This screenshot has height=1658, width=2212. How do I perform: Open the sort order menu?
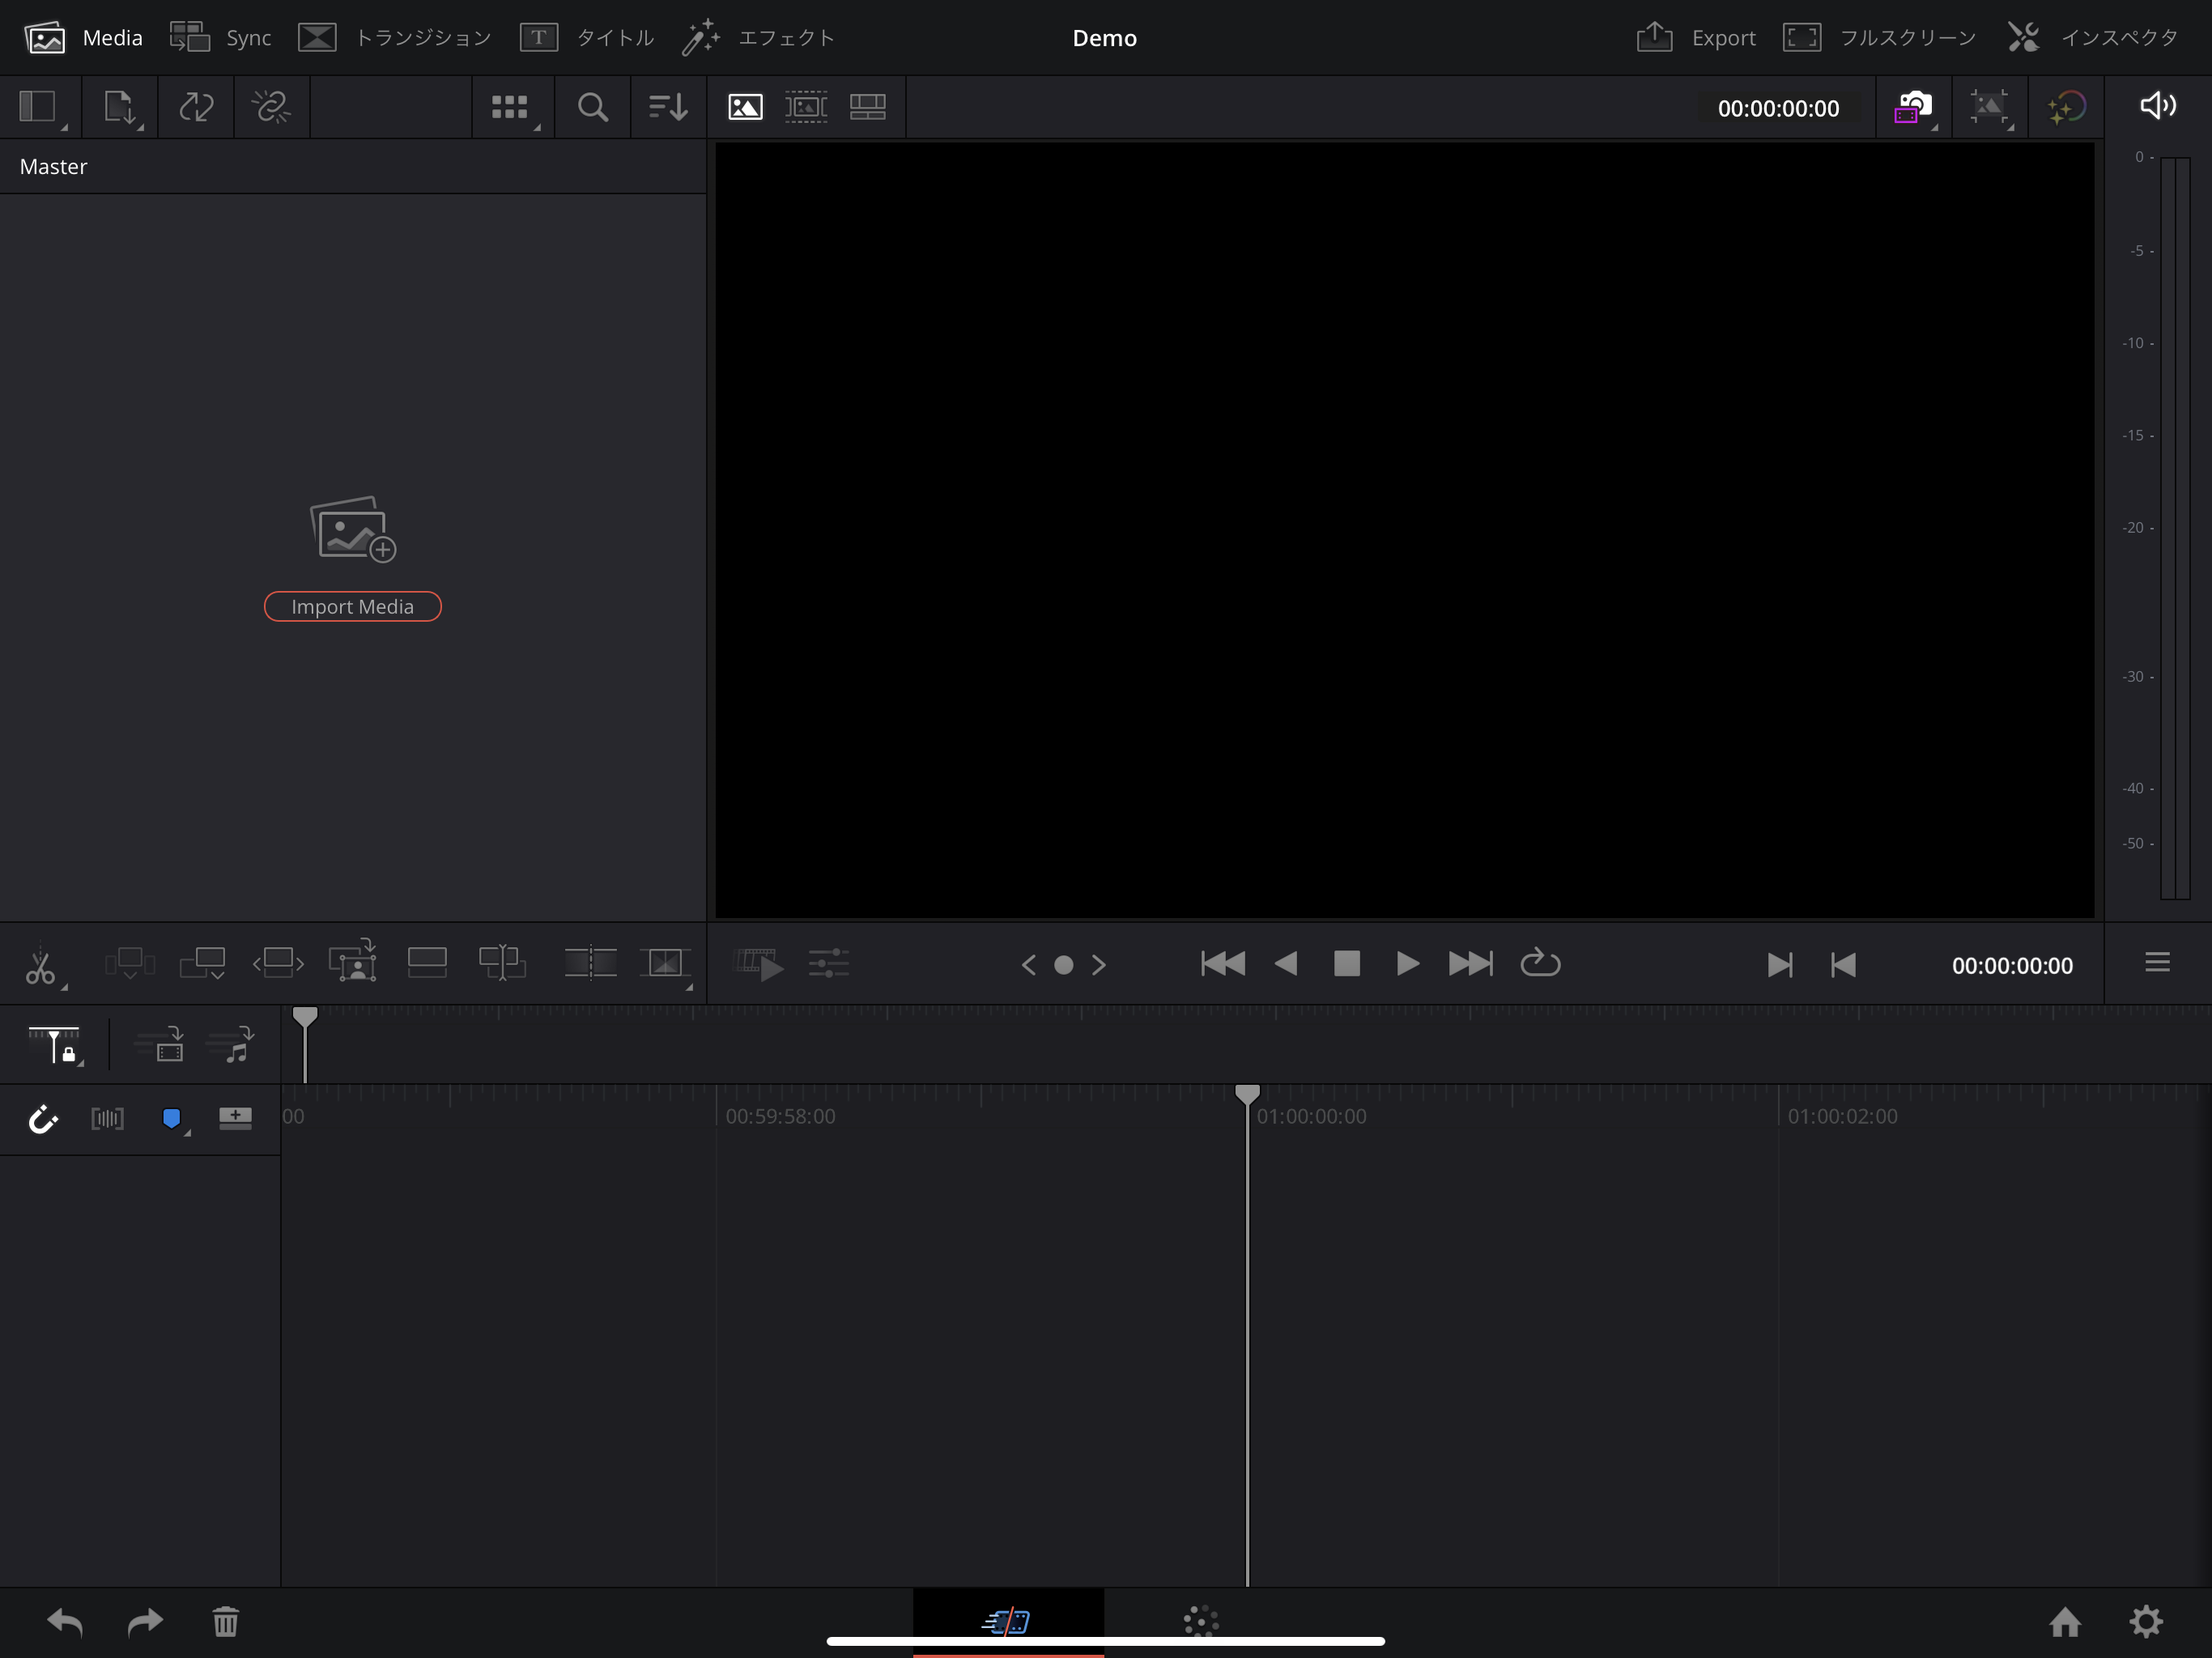pos(668,107)
